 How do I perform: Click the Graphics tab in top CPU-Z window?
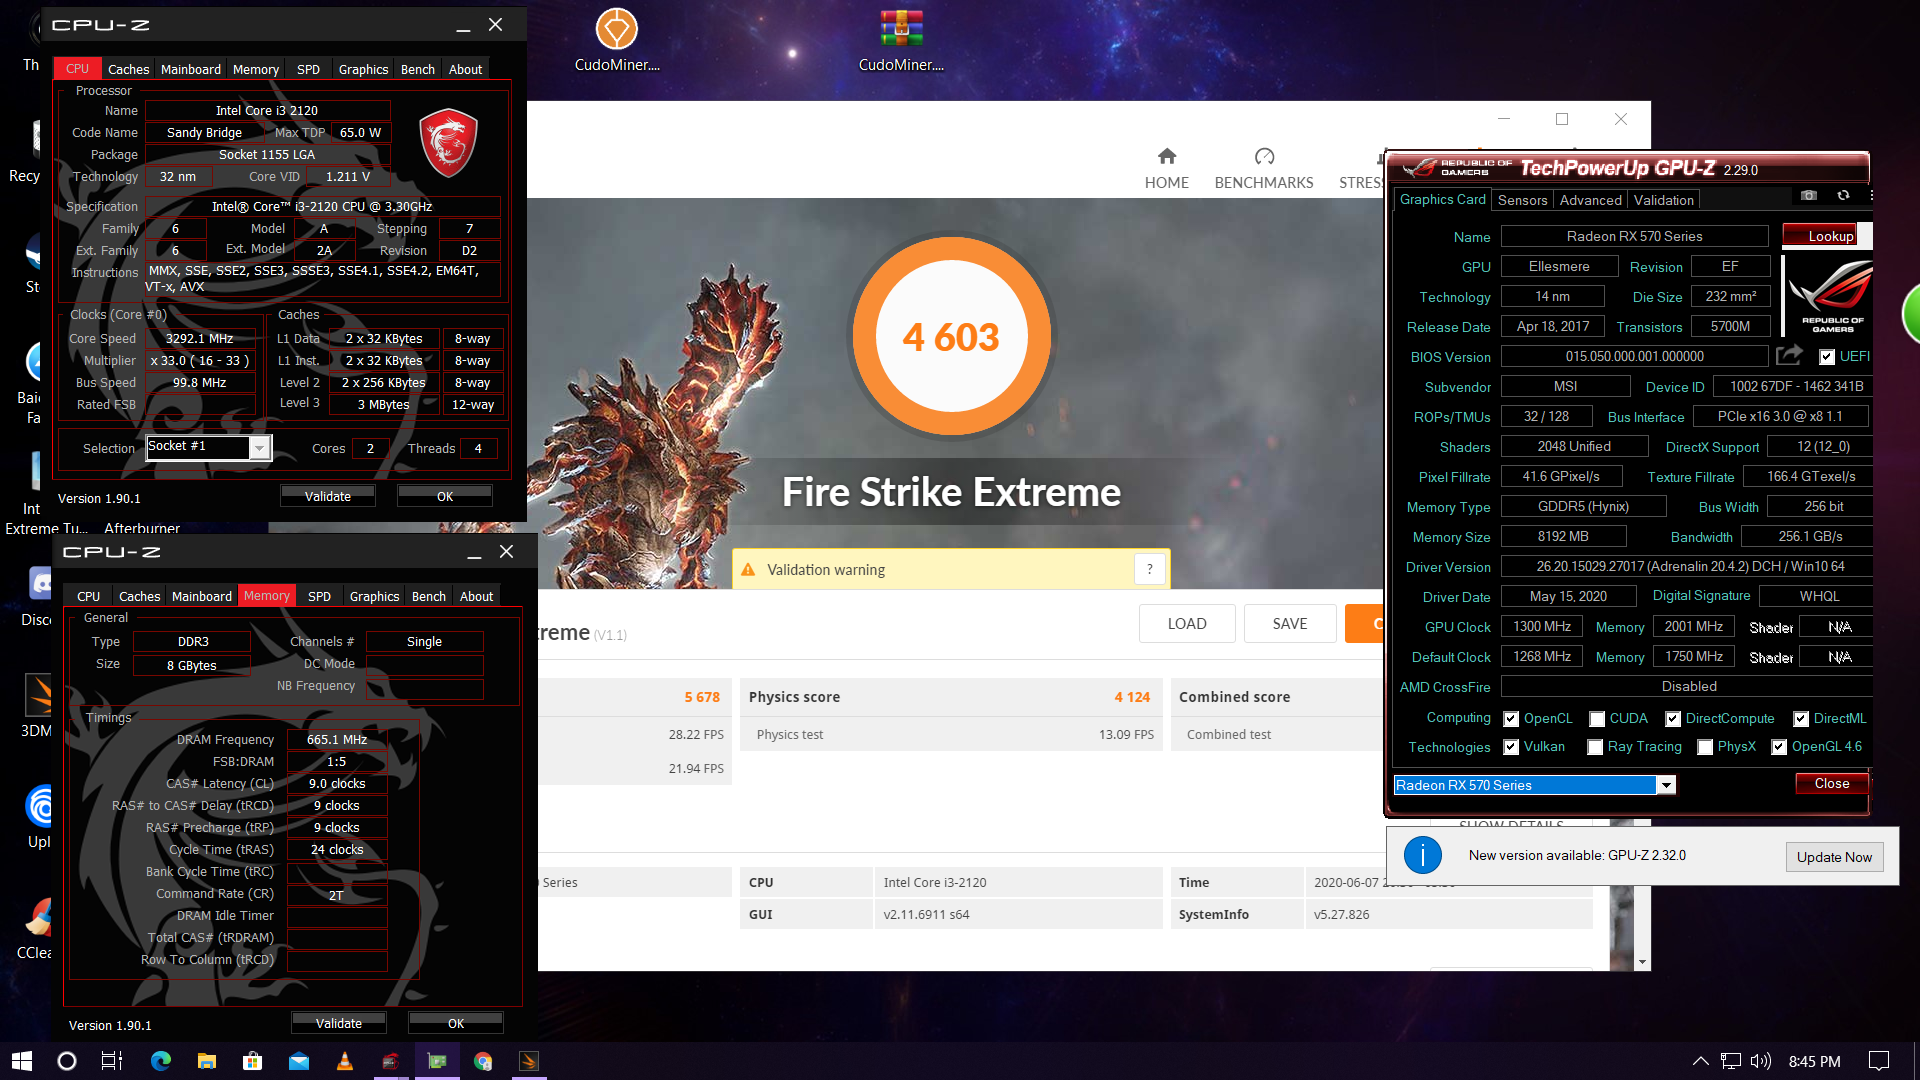(x=363, y=69)
